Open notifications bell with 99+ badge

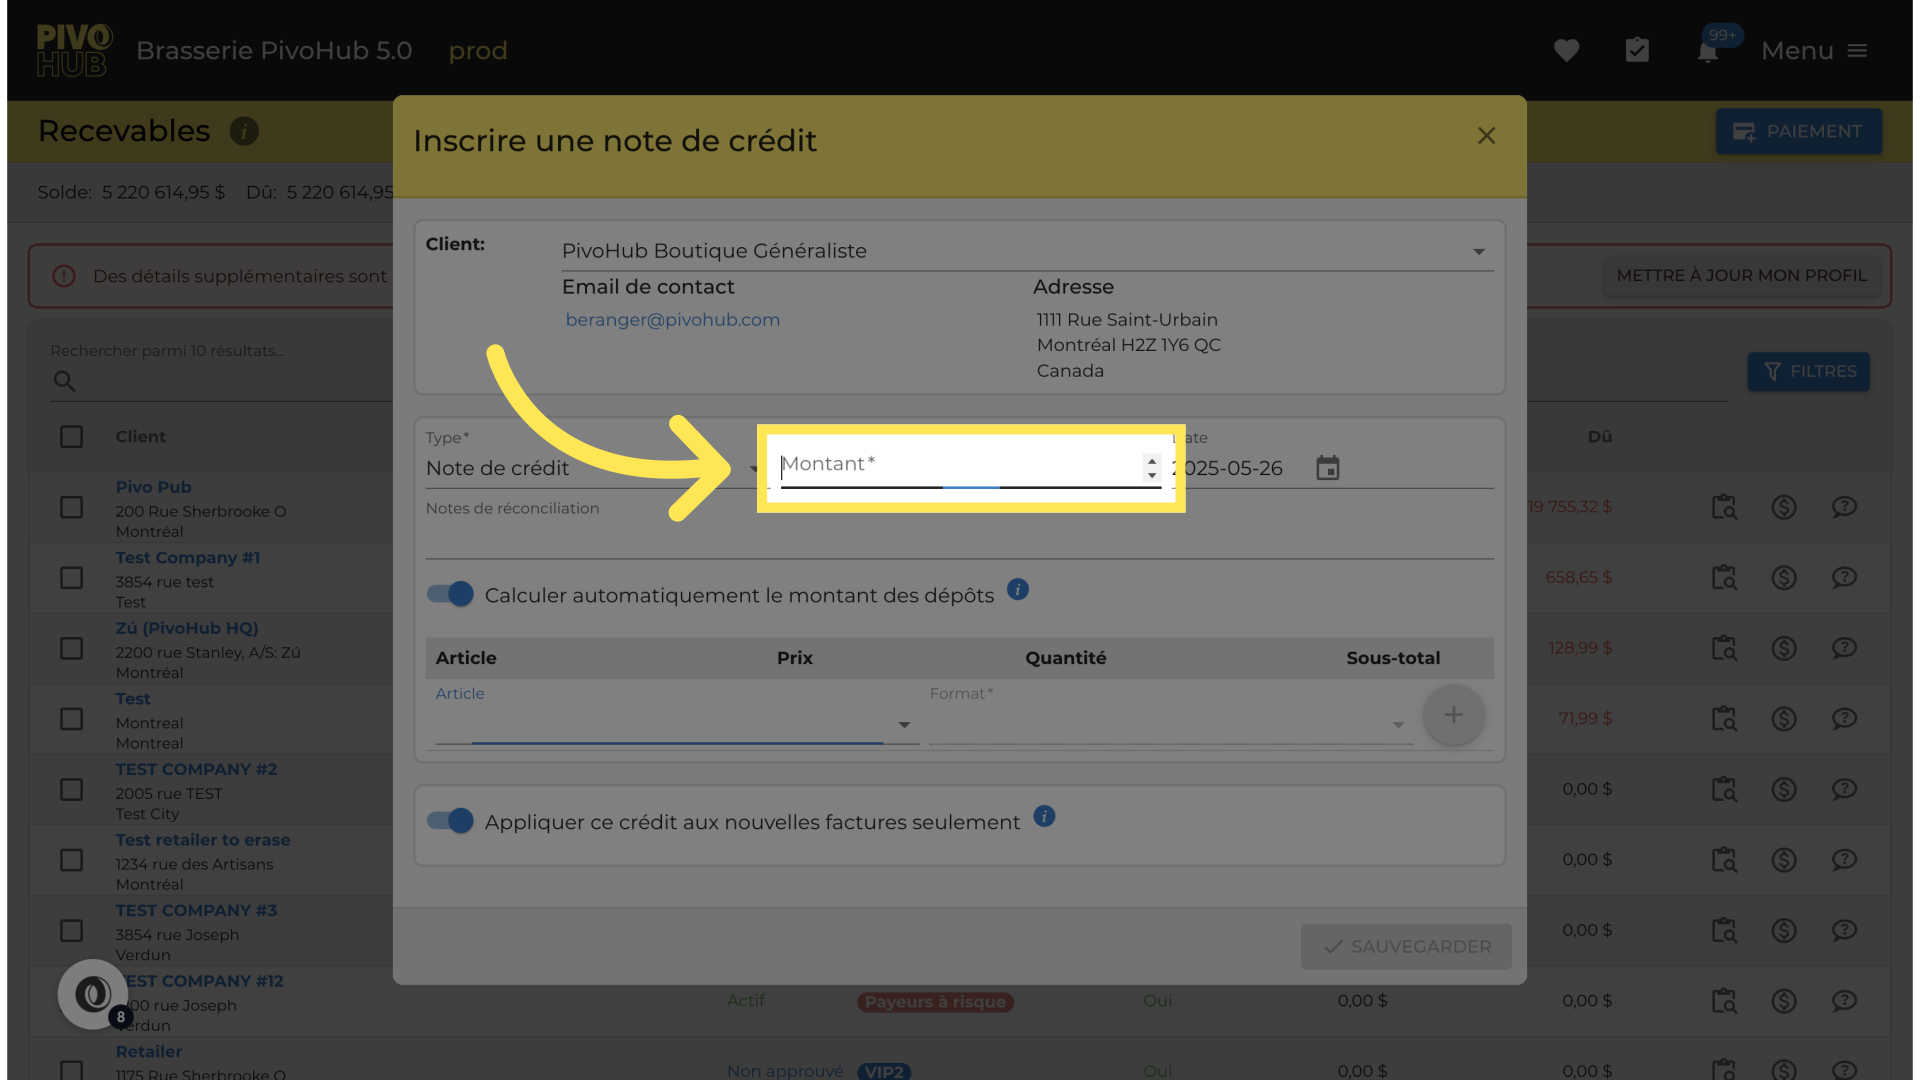click(1708, 51)
